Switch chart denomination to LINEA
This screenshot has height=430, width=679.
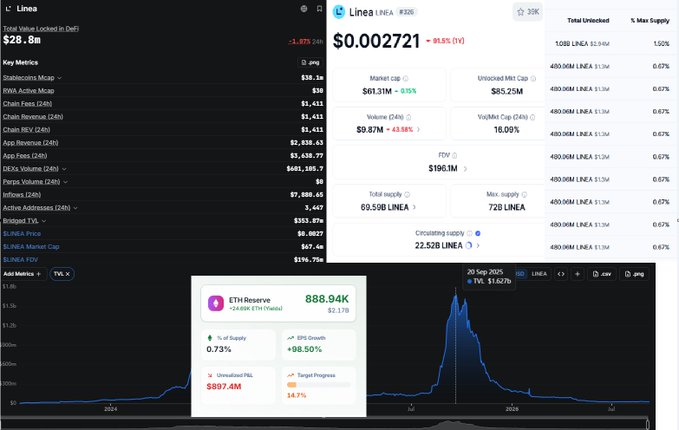pos(539,274)
